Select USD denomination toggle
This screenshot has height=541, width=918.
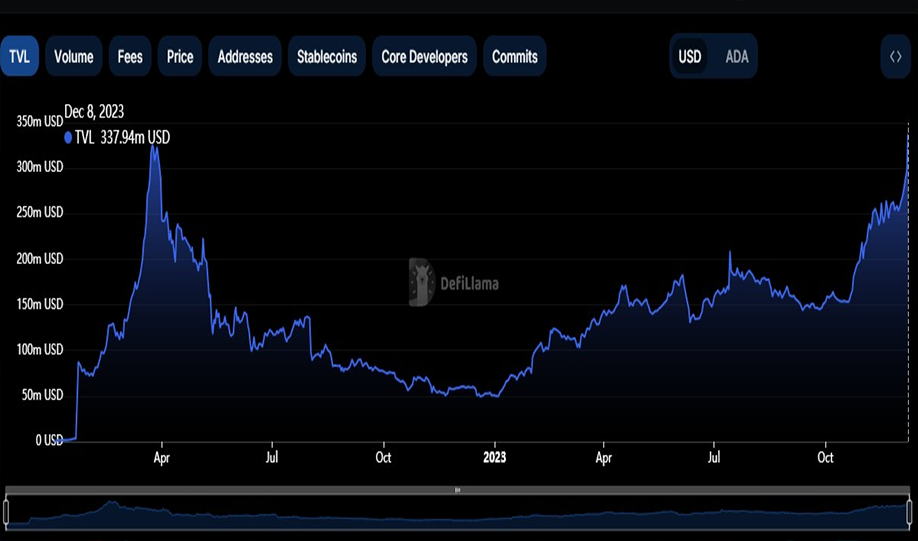point(690,57)
